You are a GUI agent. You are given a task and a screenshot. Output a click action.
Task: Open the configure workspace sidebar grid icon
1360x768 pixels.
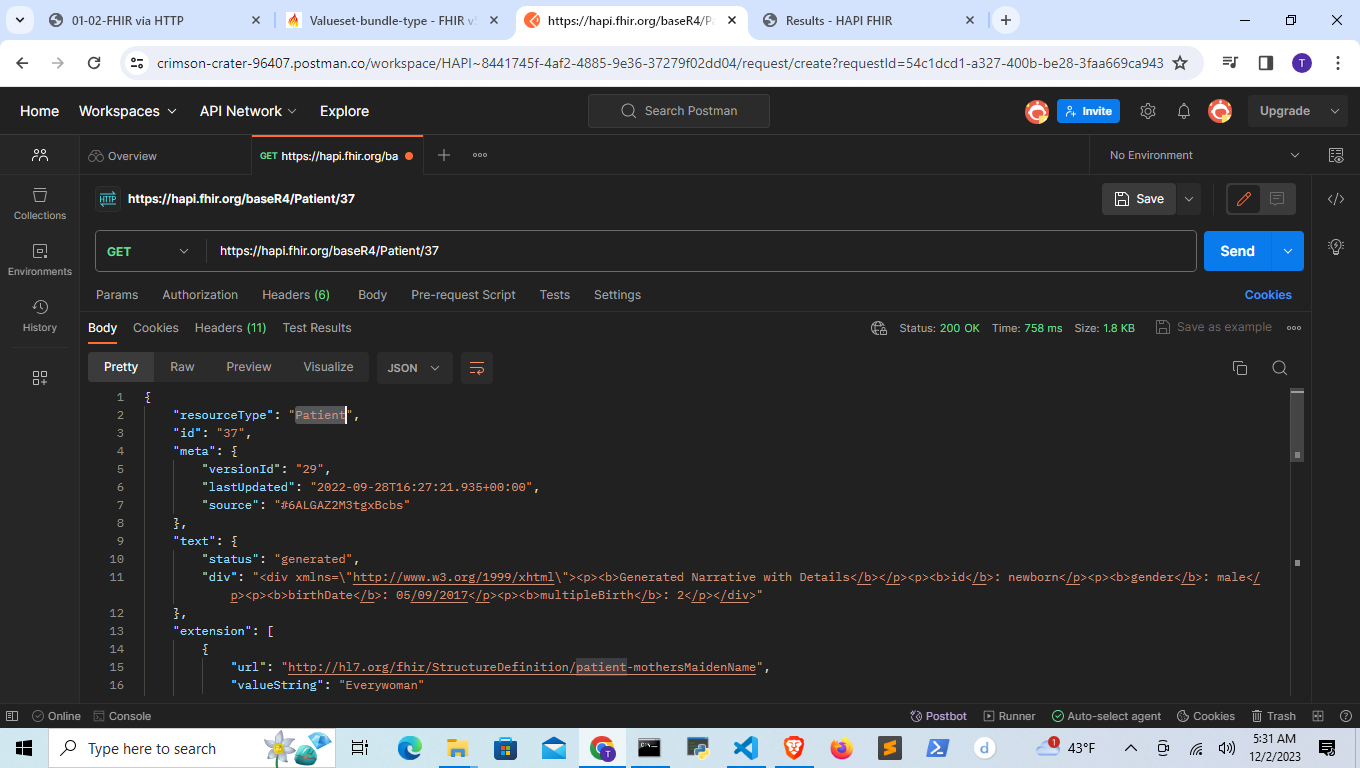click(x=40, y=377)
